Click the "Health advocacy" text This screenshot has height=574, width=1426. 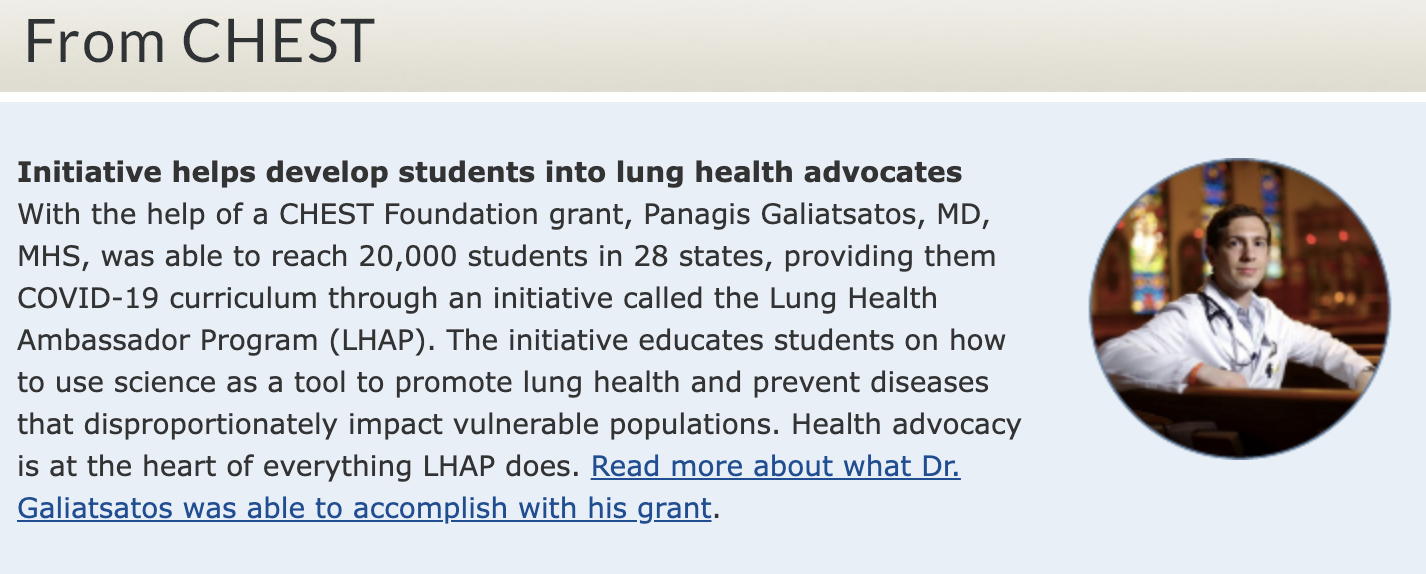click(x=906, y=424)
